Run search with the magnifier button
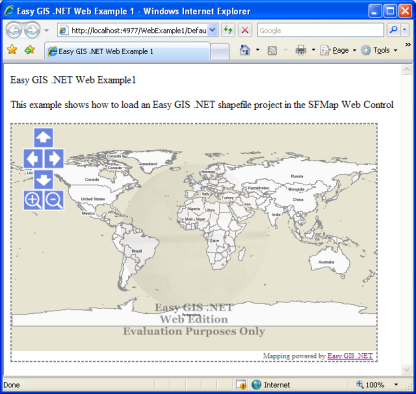This screenshot has height=394, width=416. pyautogui.click(x=393, y=30)
